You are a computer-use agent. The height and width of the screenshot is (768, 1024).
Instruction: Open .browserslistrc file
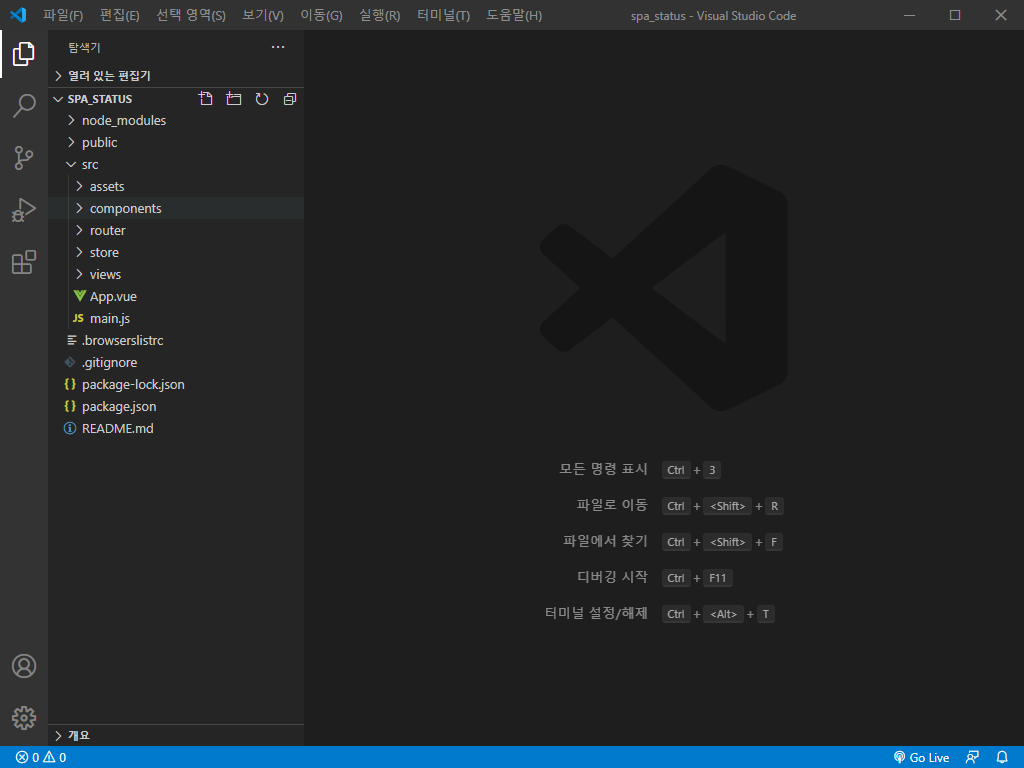176,340
